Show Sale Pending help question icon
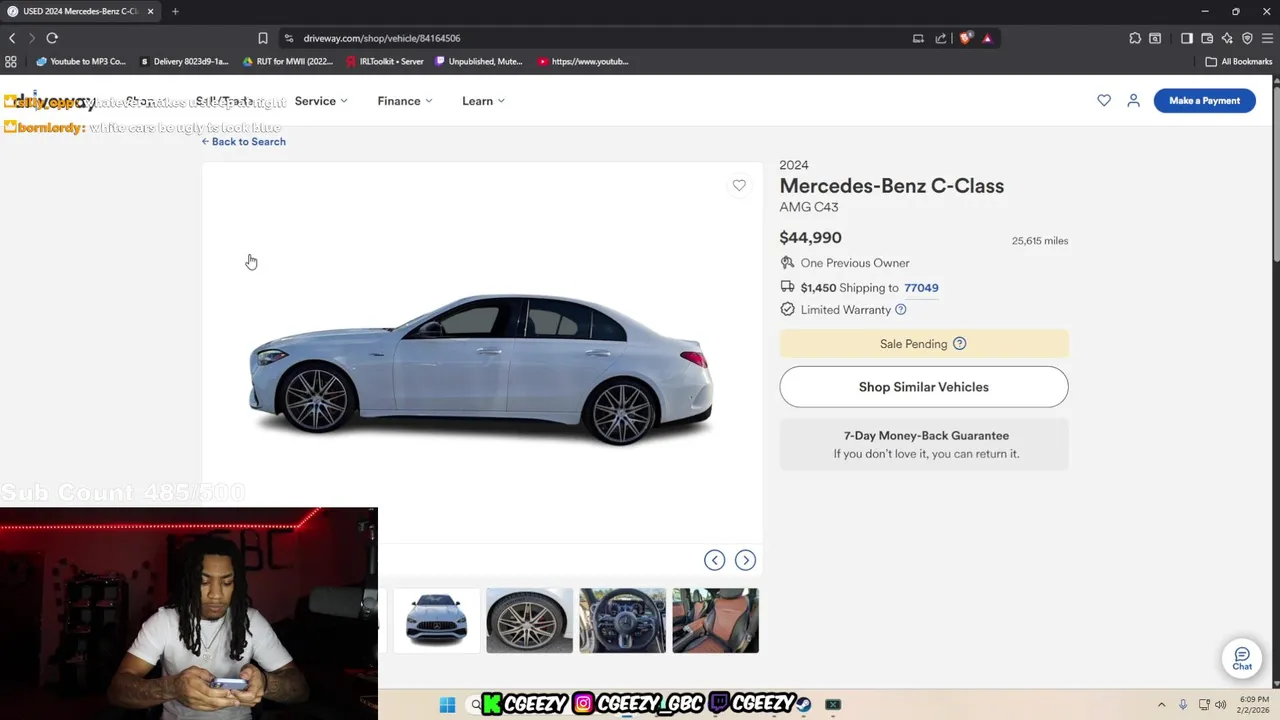The height and width of the screenshot is (720, 1280). (959, 344)
